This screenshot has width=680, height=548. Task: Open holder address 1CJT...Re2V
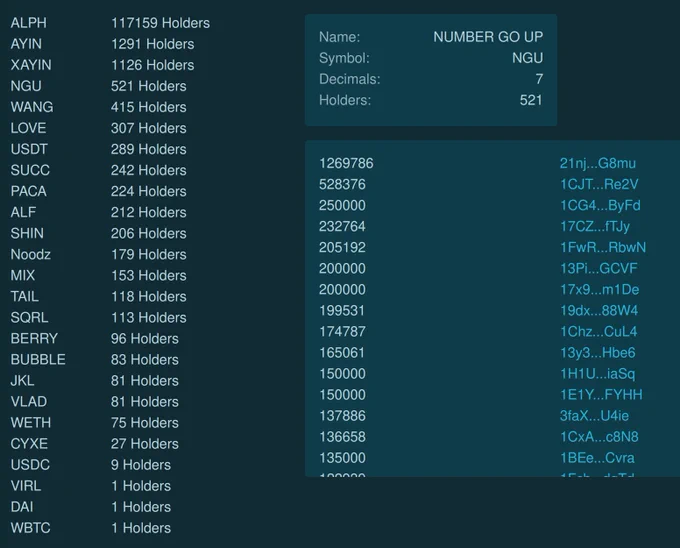[x=599, y=184]
